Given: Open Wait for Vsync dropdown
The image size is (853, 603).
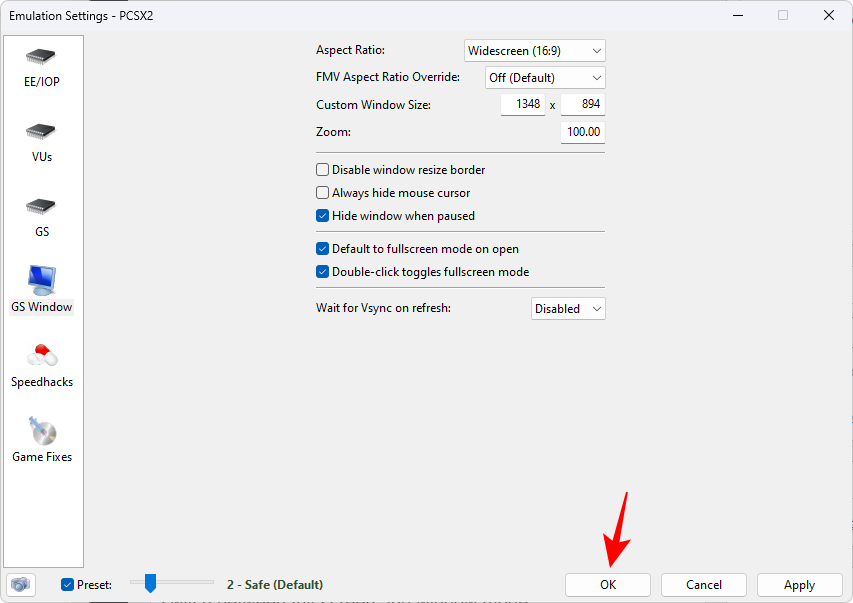Looking at the screenshot, I should pos(568,309).
